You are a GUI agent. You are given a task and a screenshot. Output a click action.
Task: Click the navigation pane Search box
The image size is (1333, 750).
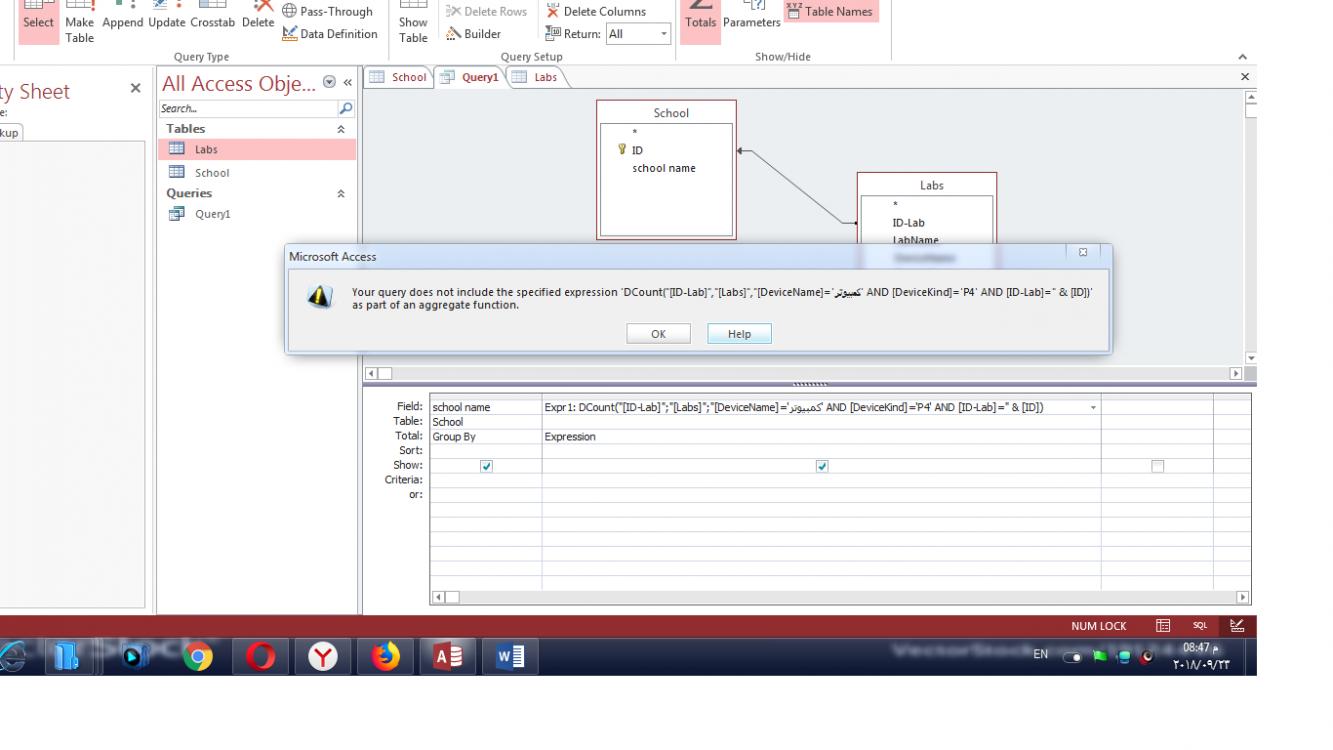coord(248,108)
